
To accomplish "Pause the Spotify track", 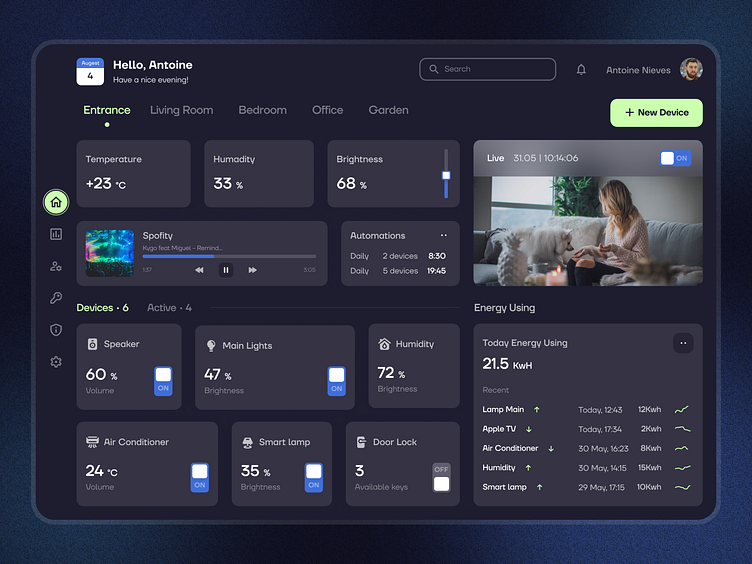I will [226, 270].
